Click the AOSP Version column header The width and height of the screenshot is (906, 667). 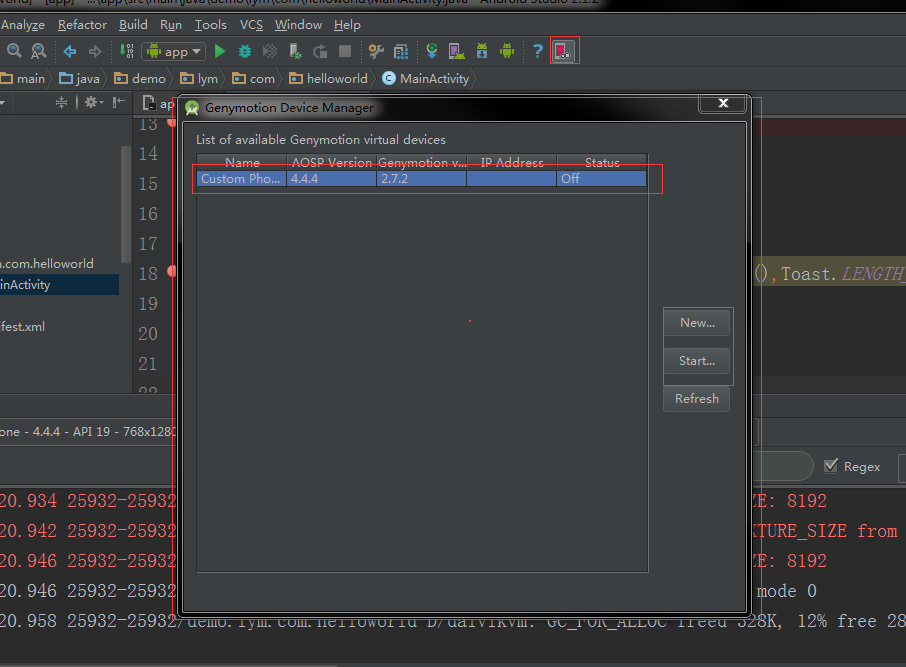point(332,162)
